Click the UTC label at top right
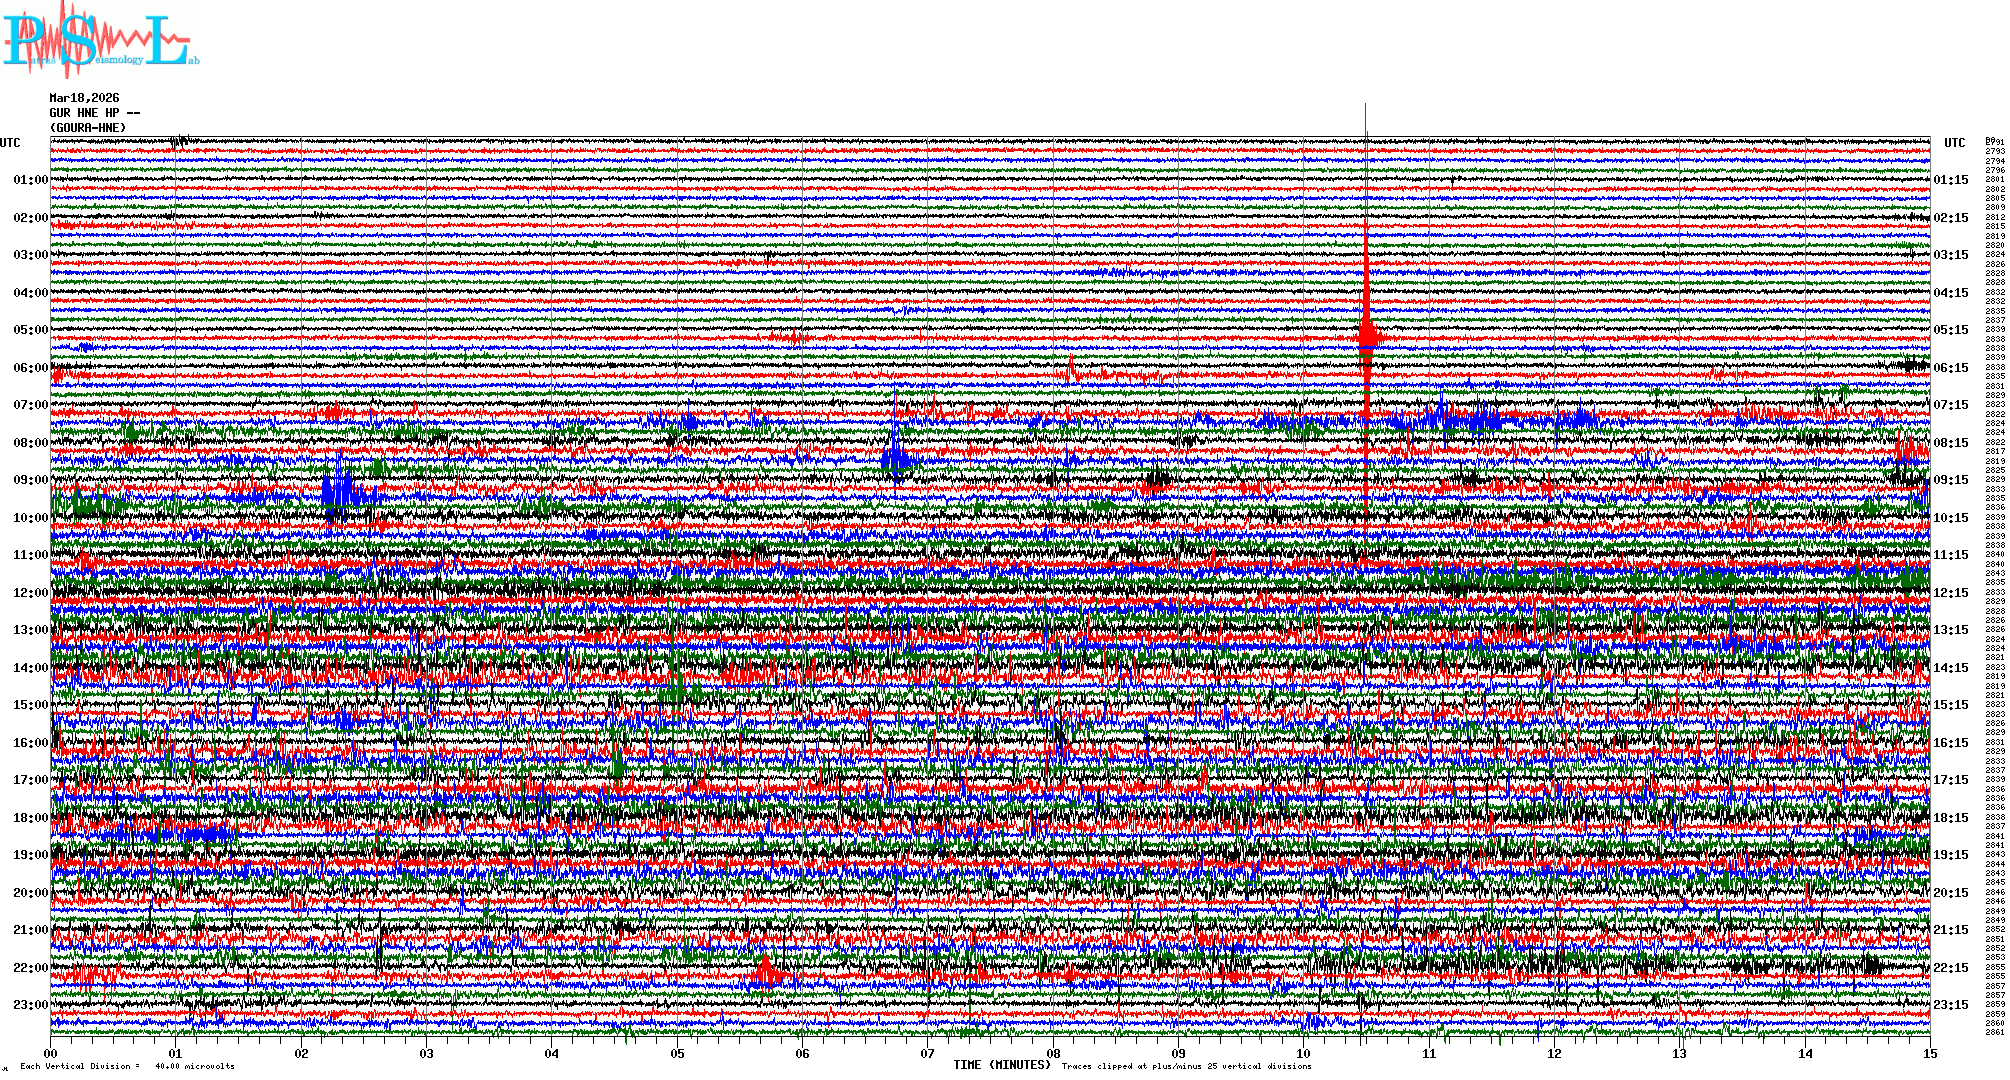 pos(1954,143)
